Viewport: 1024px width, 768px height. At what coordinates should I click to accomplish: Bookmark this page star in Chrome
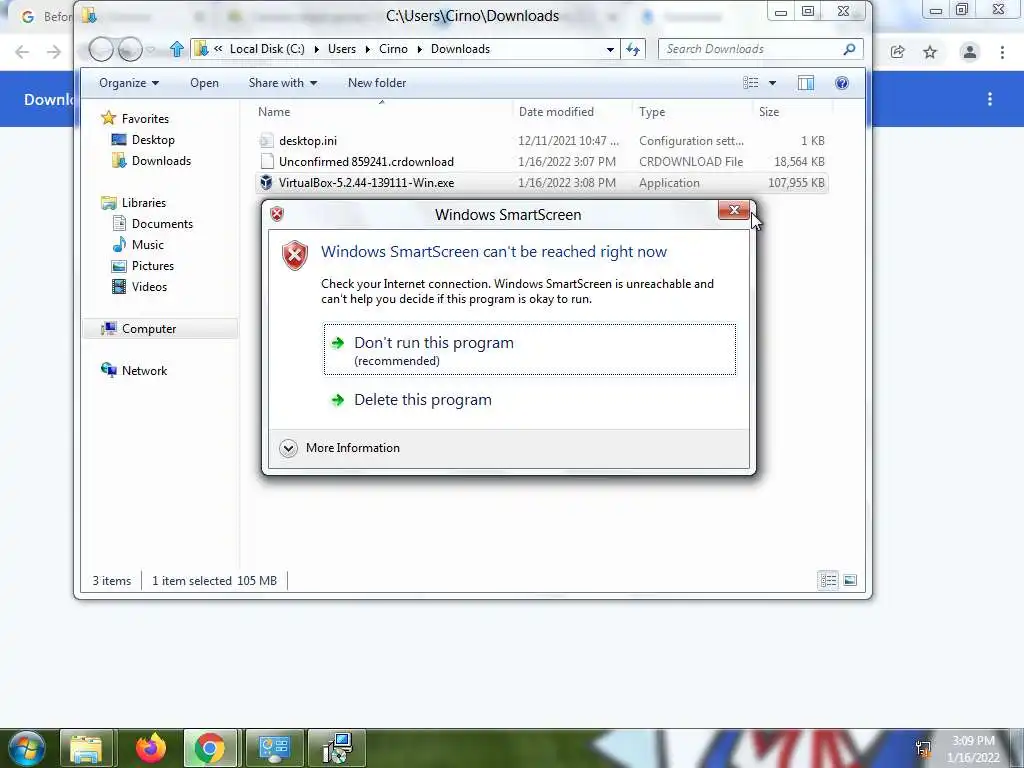pyautogui.click(x=930, y=52)
